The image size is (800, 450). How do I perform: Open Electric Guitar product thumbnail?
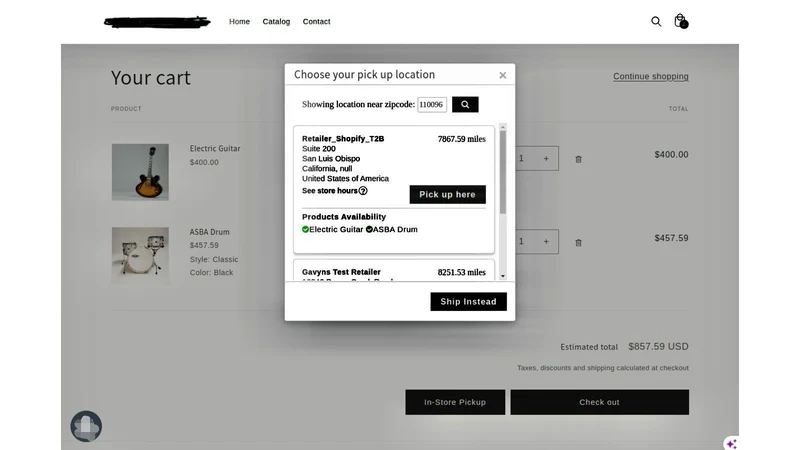tap(140, 172)
